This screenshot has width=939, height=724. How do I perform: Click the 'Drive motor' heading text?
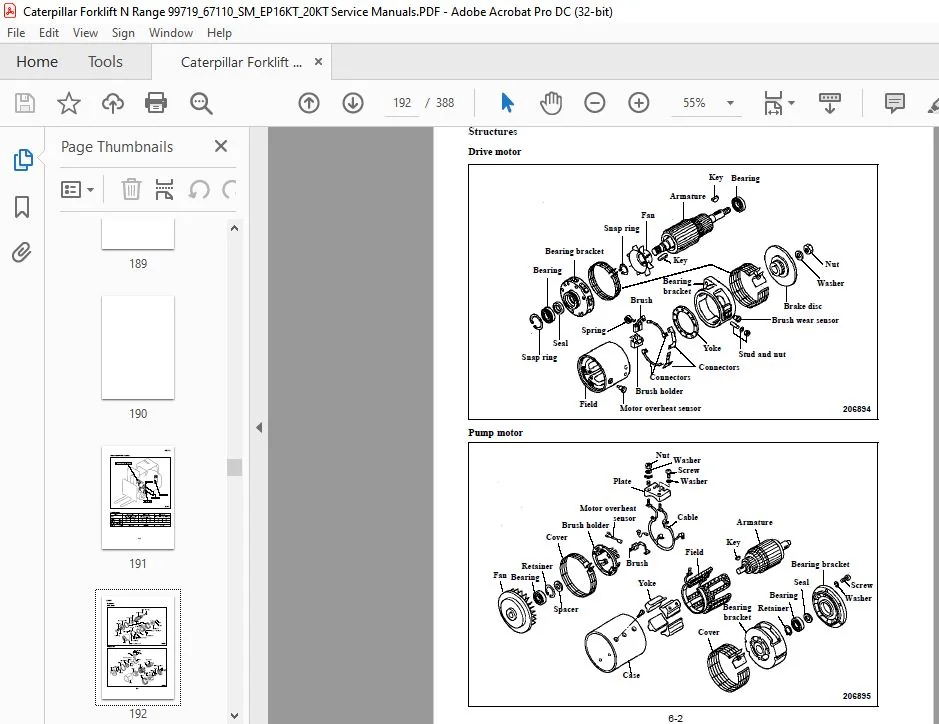(495, 152)
